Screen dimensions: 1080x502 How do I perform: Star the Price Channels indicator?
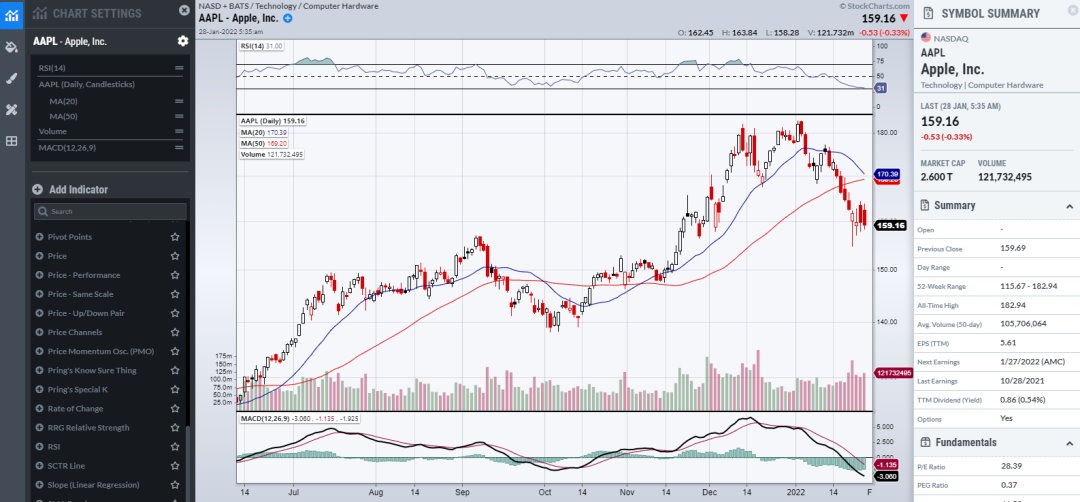[x=175, y=333]
